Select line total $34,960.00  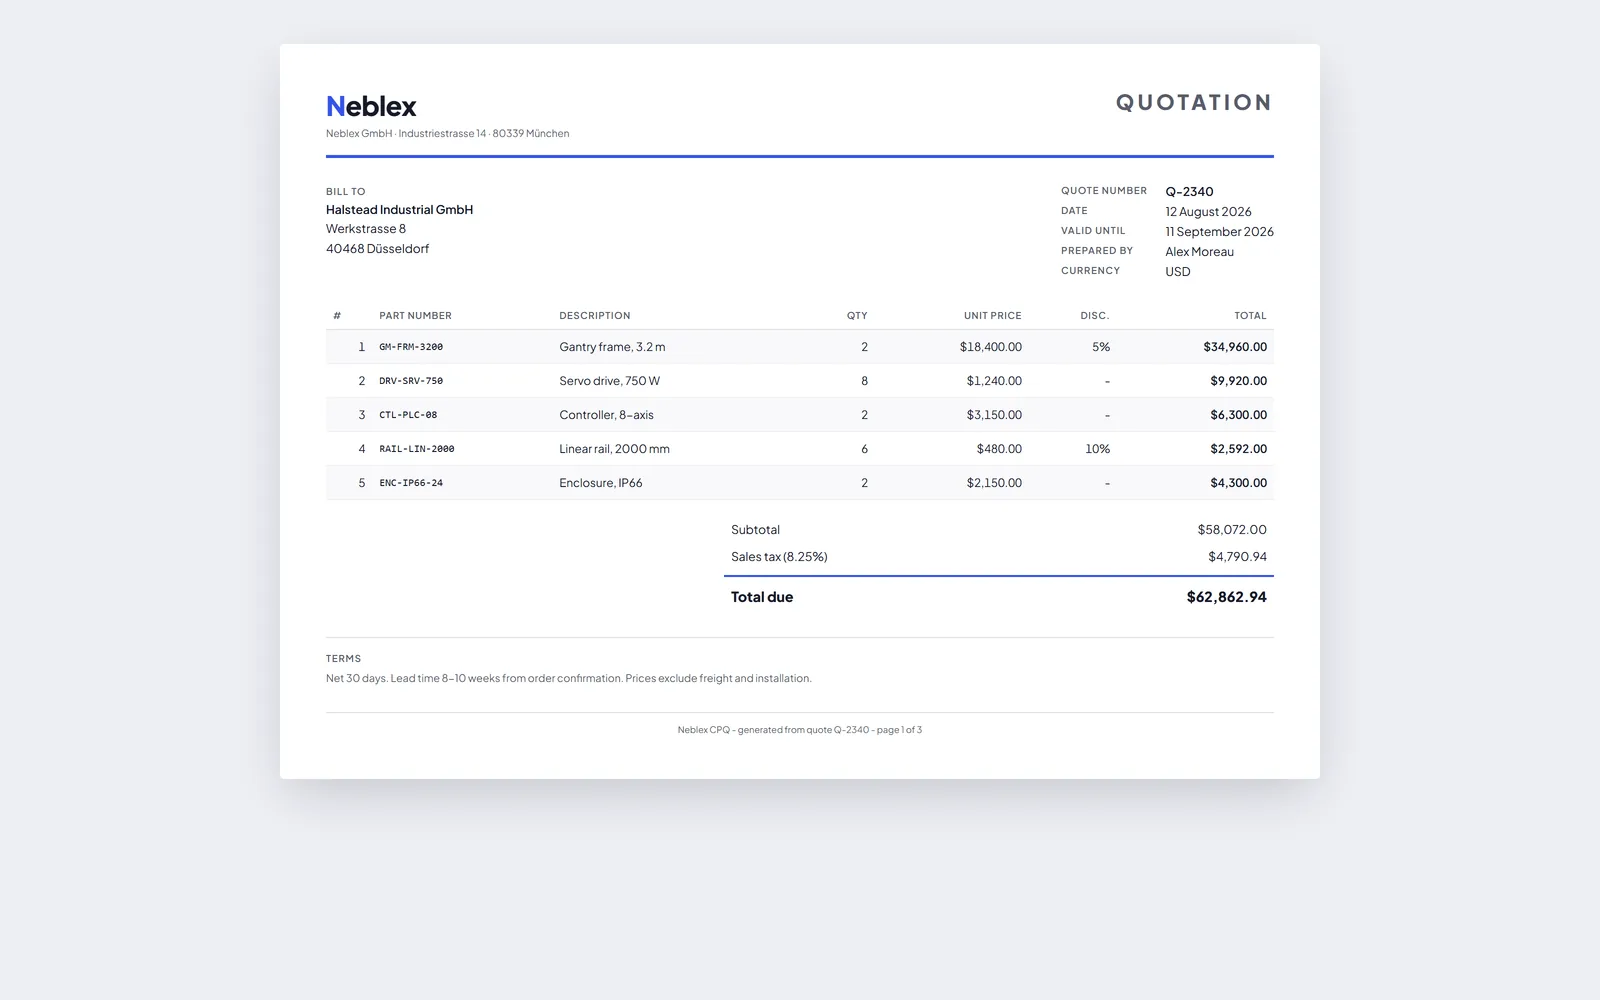tap(1235, 347)
